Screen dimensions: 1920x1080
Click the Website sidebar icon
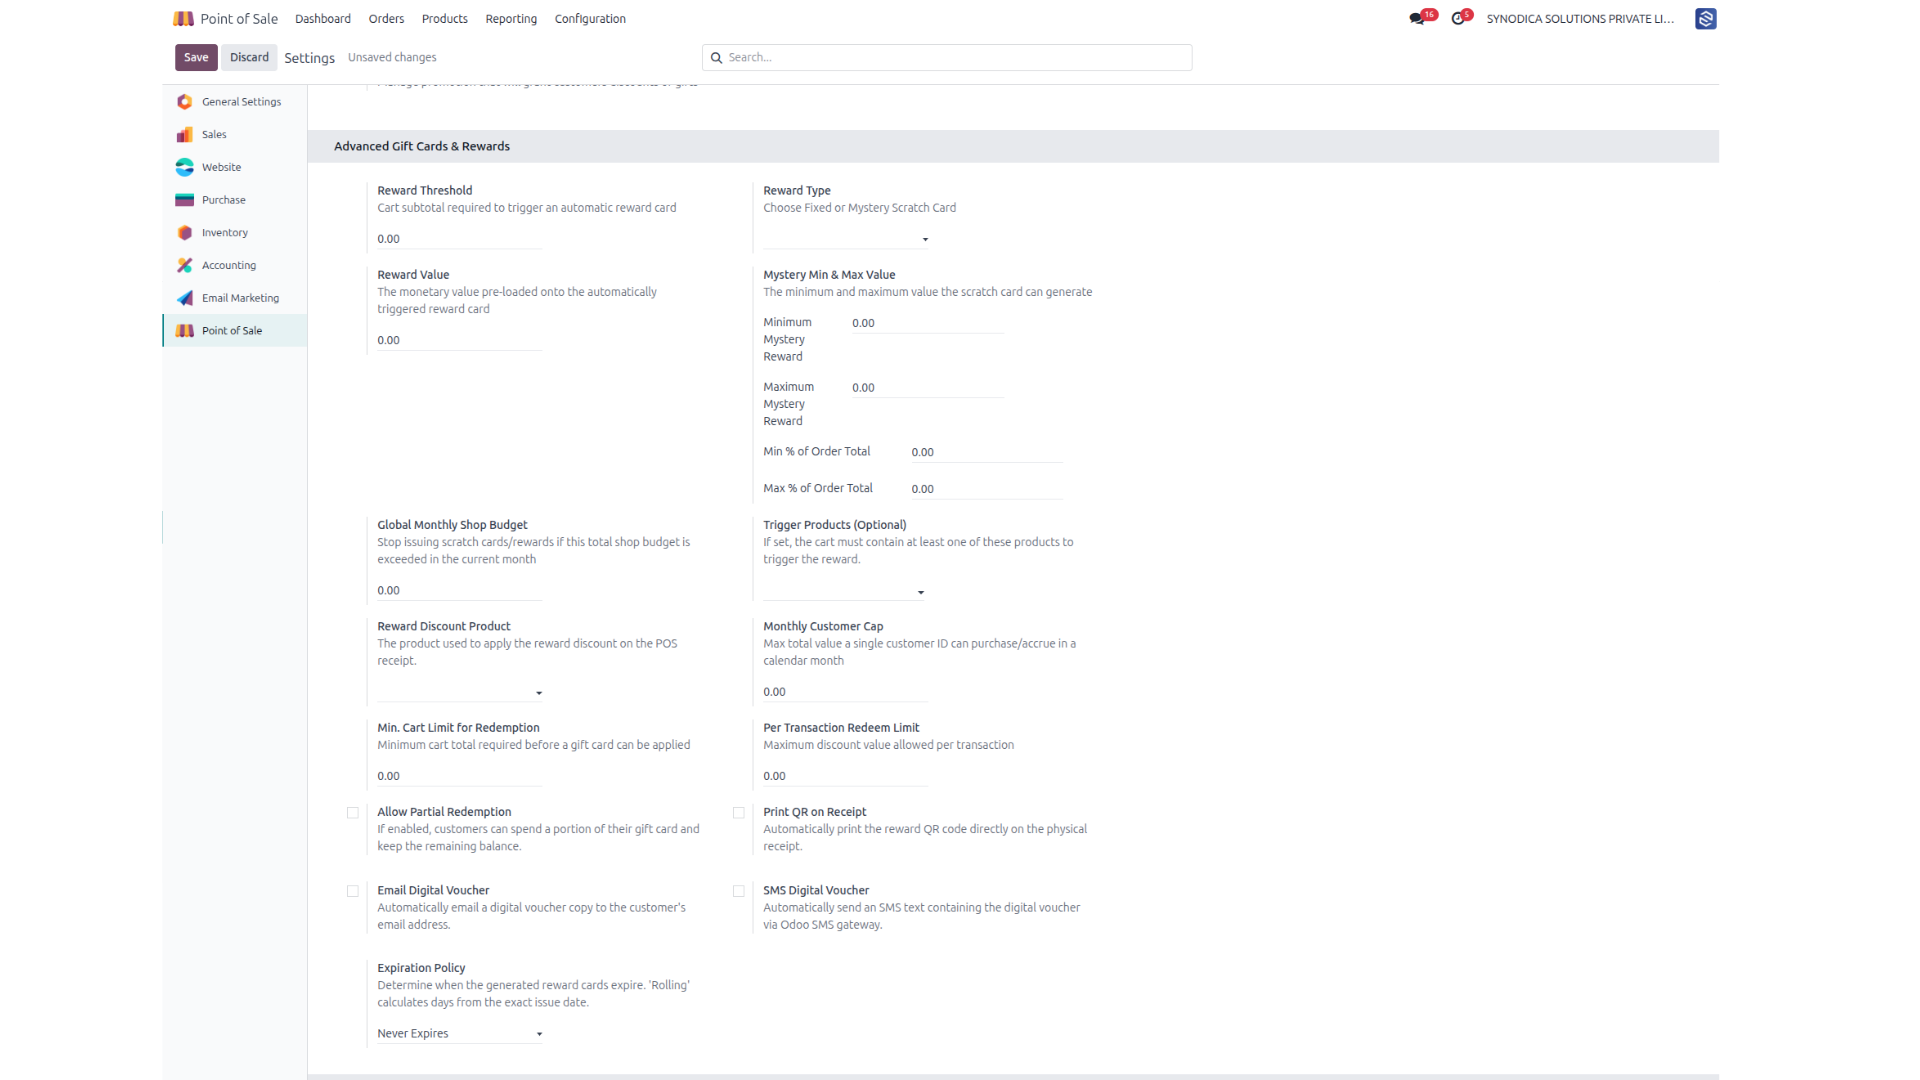[184, 167]
